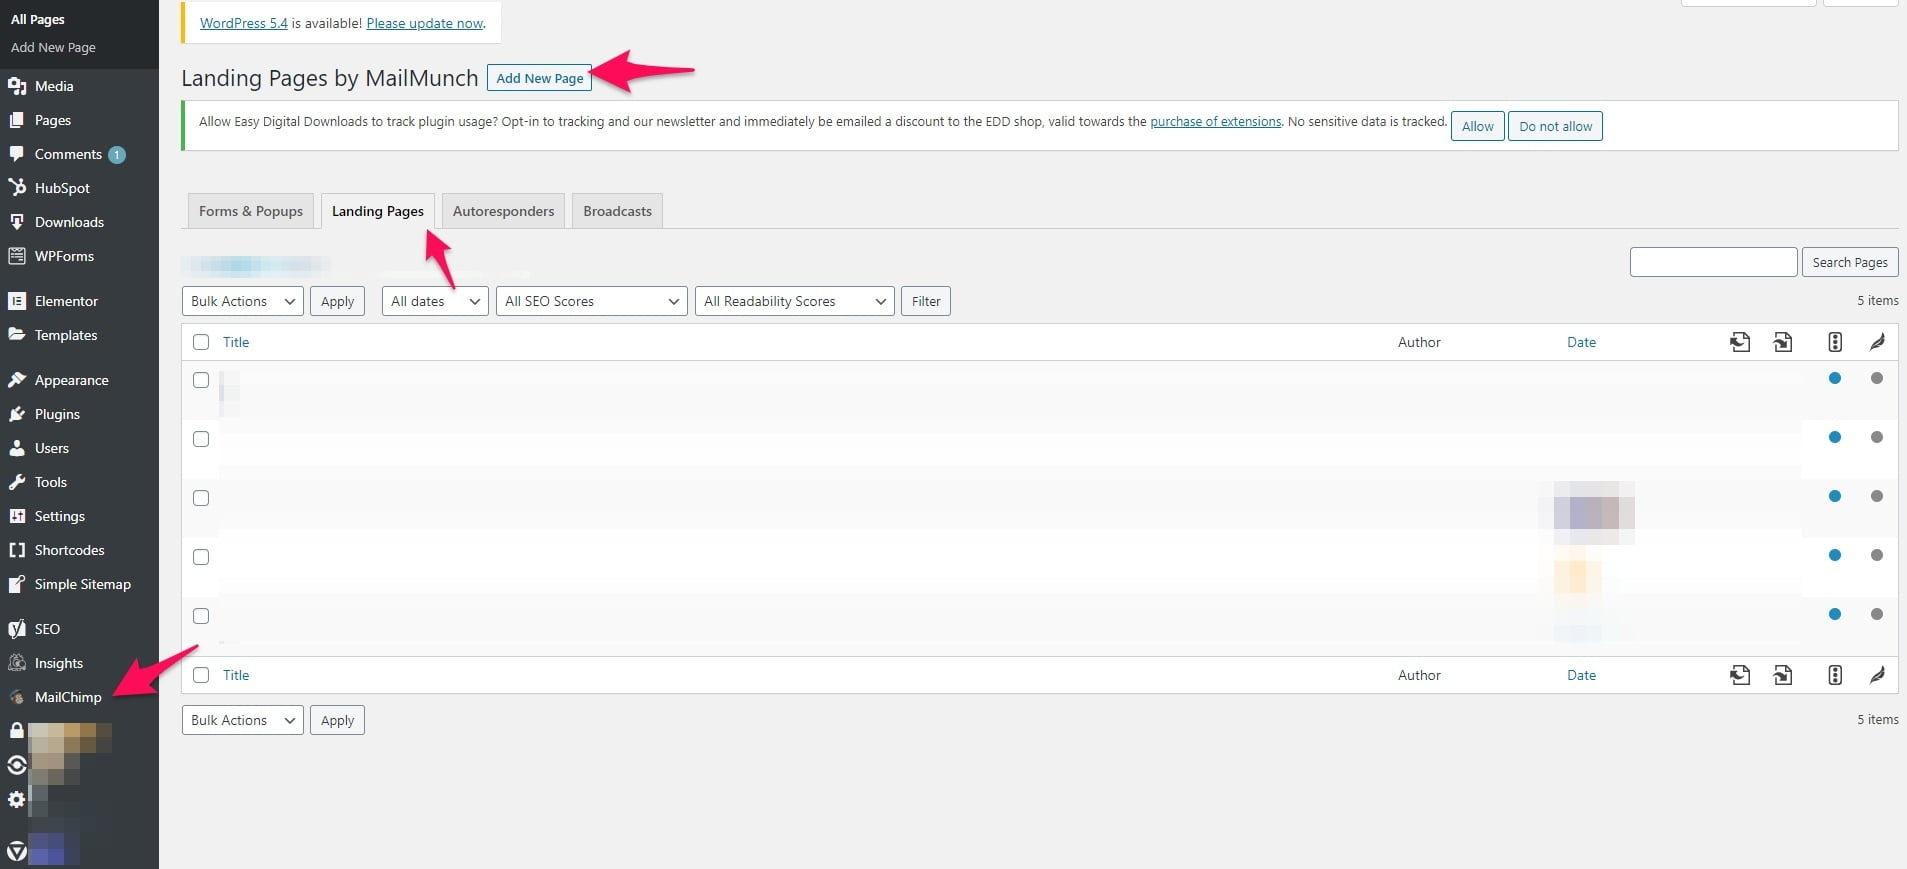Click Allow on the tracking notice
This screenshot has width=1907, height=869.
pyautogui.click(x=1477, y=126)
